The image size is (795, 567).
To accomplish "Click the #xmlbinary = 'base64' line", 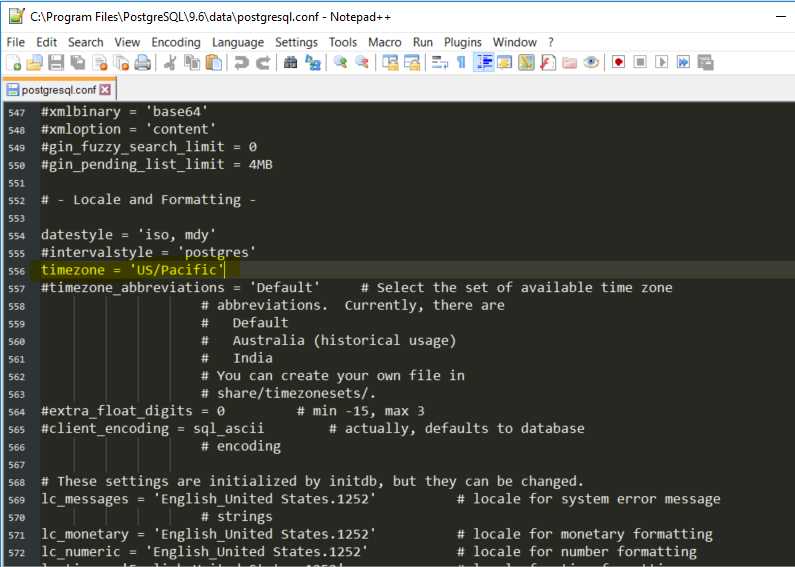I will point(125,111).
